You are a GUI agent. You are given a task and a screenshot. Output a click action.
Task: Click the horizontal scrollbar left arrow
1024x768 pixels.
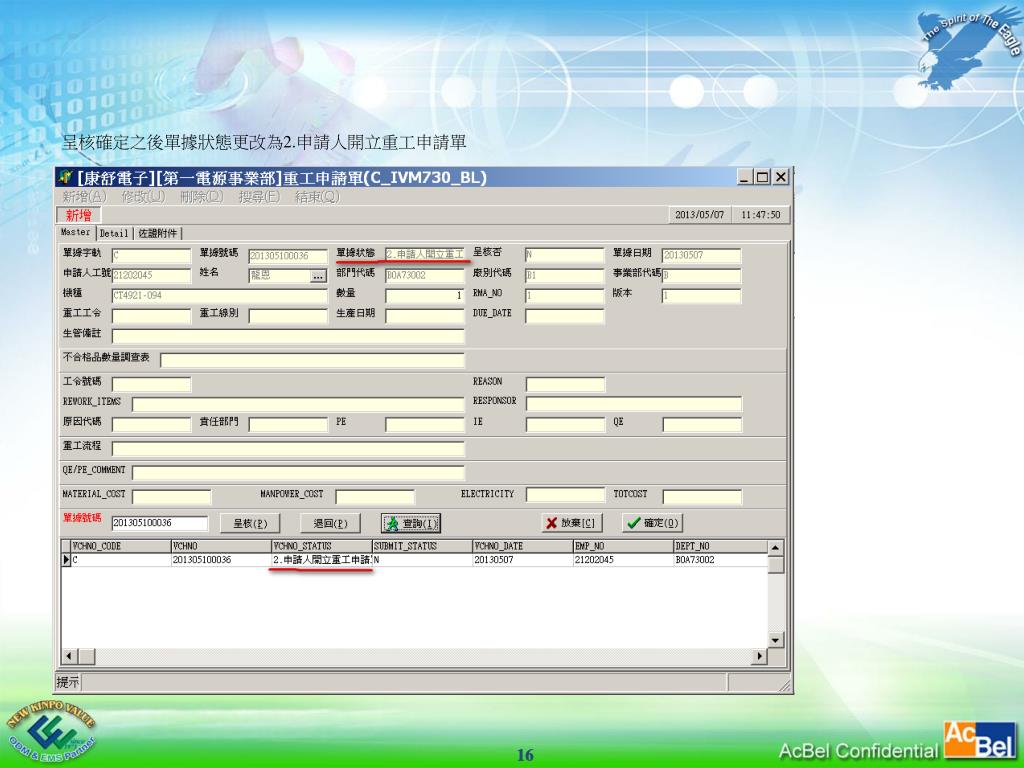click(69, 656)
